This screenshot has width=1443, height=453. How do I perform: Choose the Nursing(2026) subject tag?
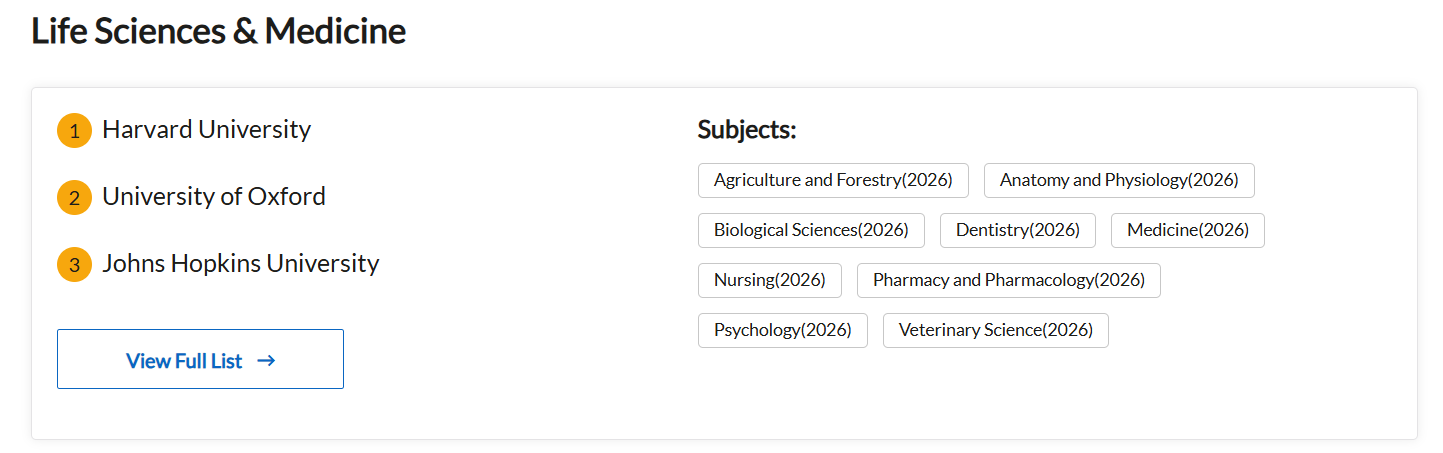point(769,281)
